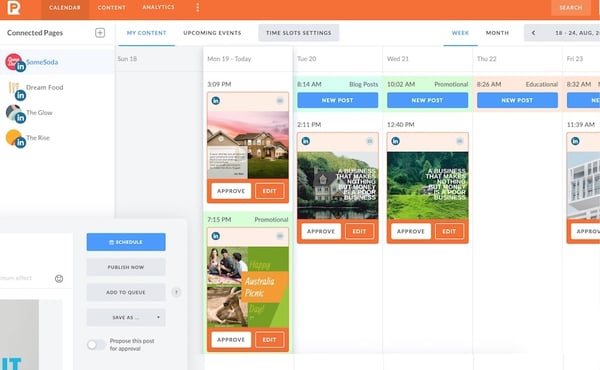Open menu icon on Wednesday 12:40 PM post
This screenshot has width=600, height=370.
click(x=460, y=141)
